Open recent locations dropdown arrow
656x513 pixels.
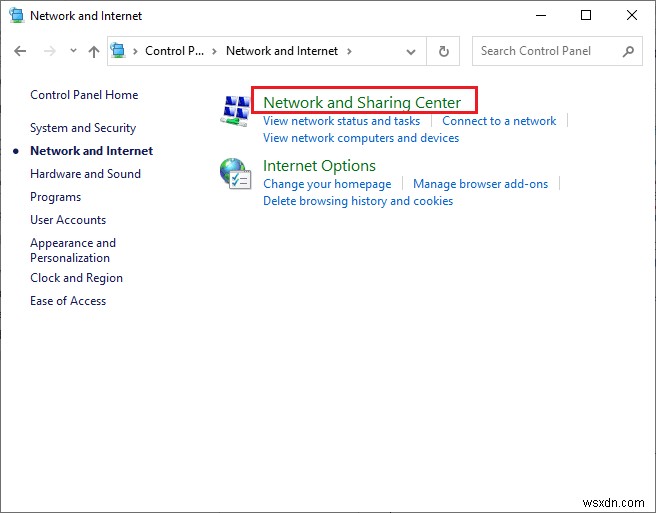point(73,51)
